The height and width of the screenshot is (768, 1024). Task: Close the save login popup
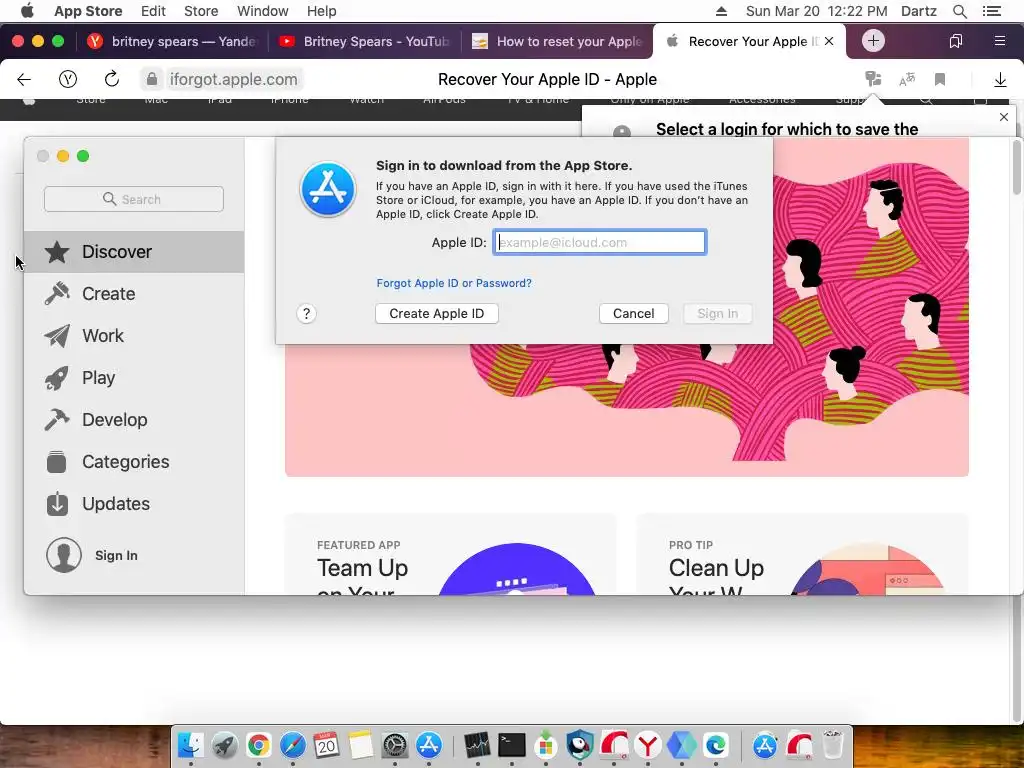1004,117
